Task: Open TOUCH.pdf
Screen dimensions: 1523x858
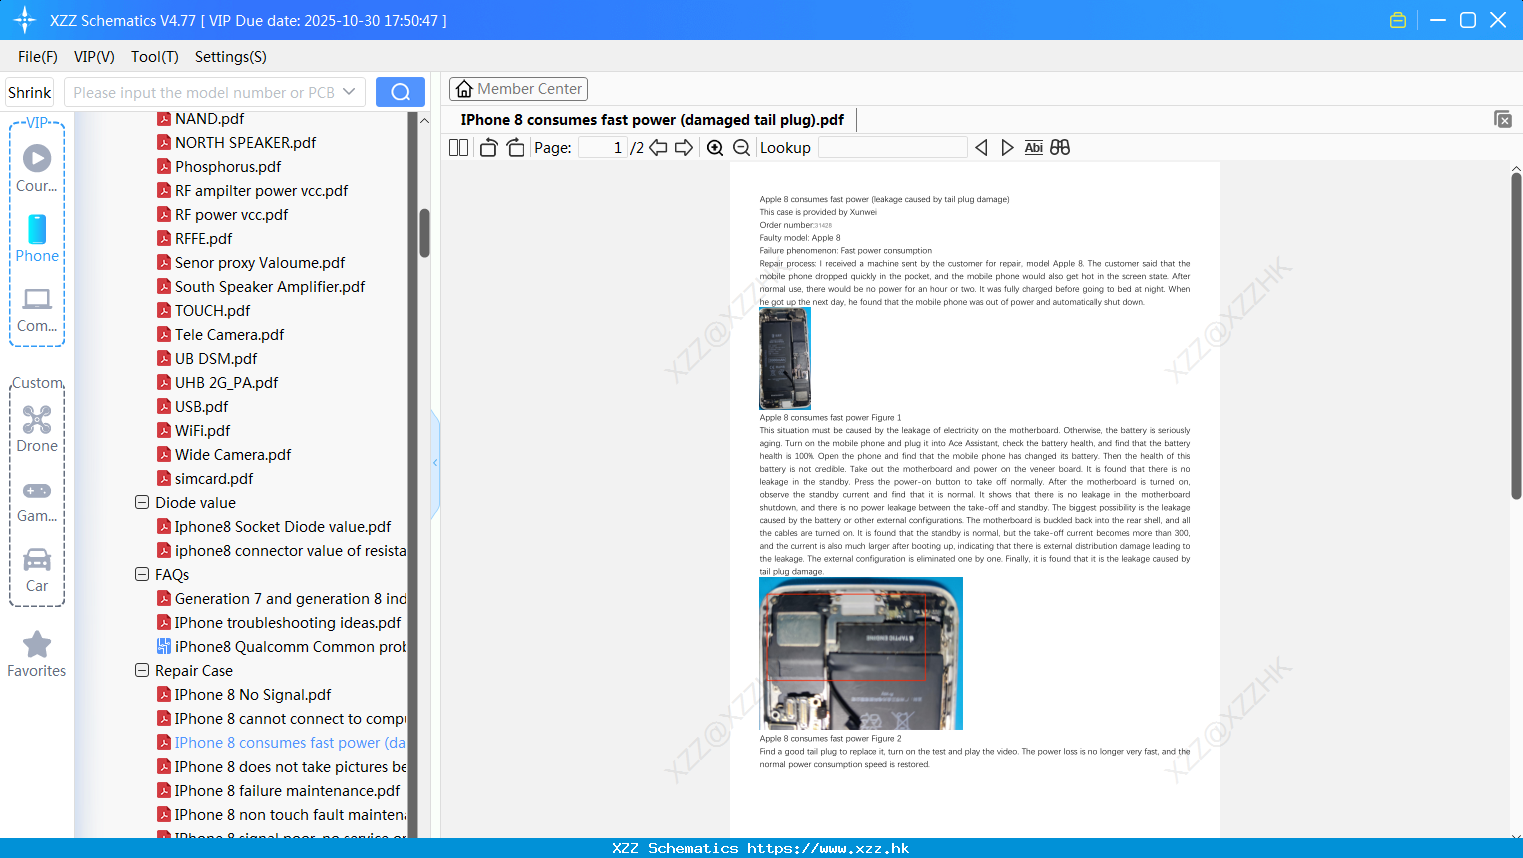Action: (203, 311)
